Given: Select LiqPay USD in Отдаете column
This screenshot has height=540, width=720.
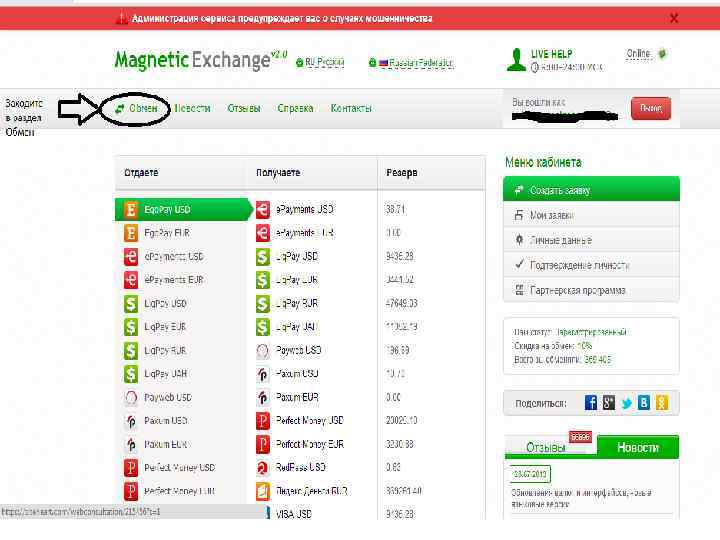Looking at the screenshot, I should [x=156, y=304].
